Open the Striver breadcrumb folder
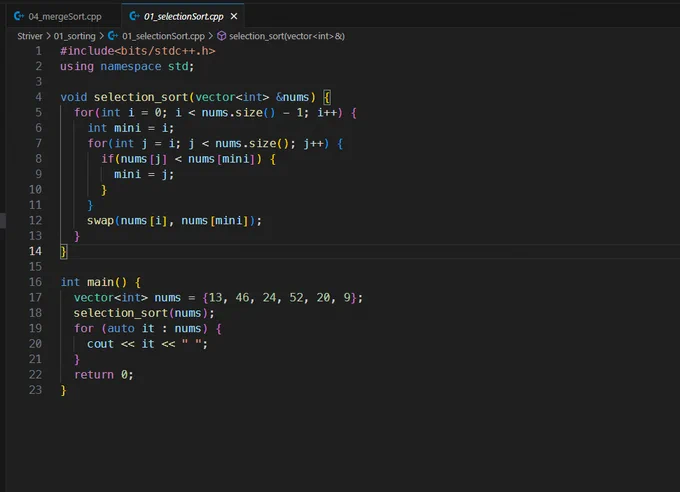Image resolution: width=680 pixels, height=492 pixels. (30, 36)
